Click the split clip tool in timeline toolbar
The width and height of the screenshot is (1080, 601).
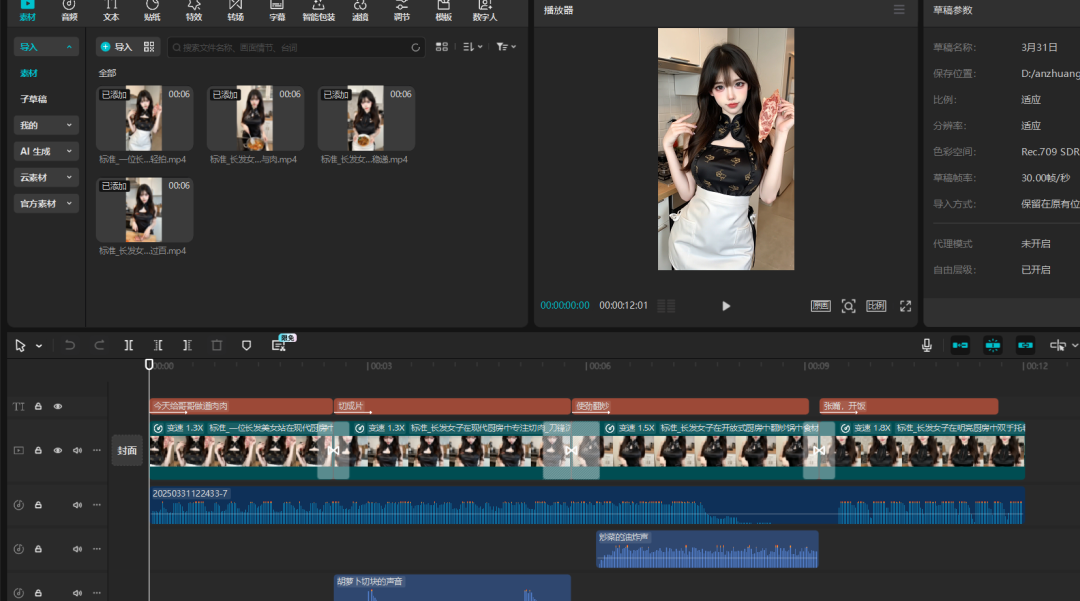[x=129, y=345]
